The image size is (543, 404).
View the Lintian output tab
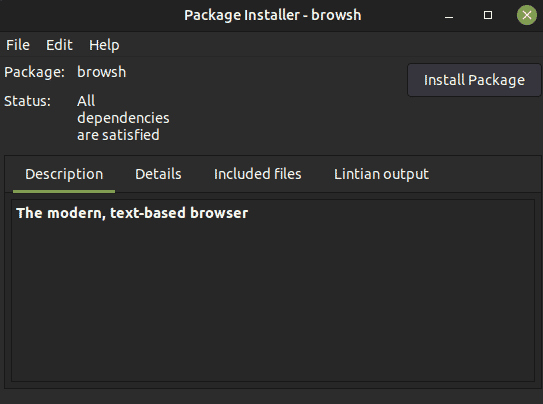[381, 174]
